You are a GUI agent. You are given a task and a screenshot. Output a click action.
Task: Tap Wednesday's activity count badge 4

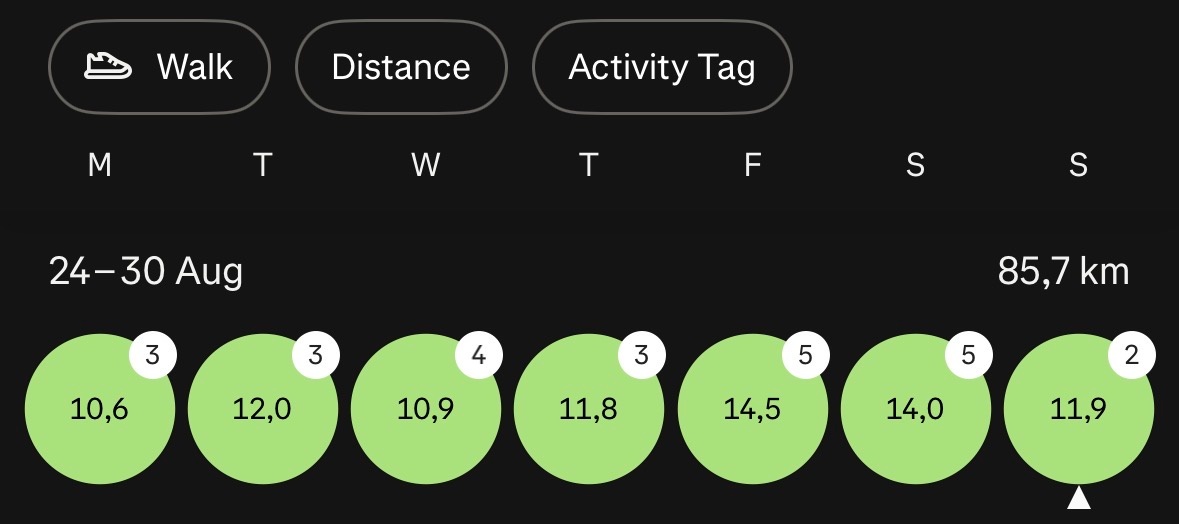coord(479,354)
